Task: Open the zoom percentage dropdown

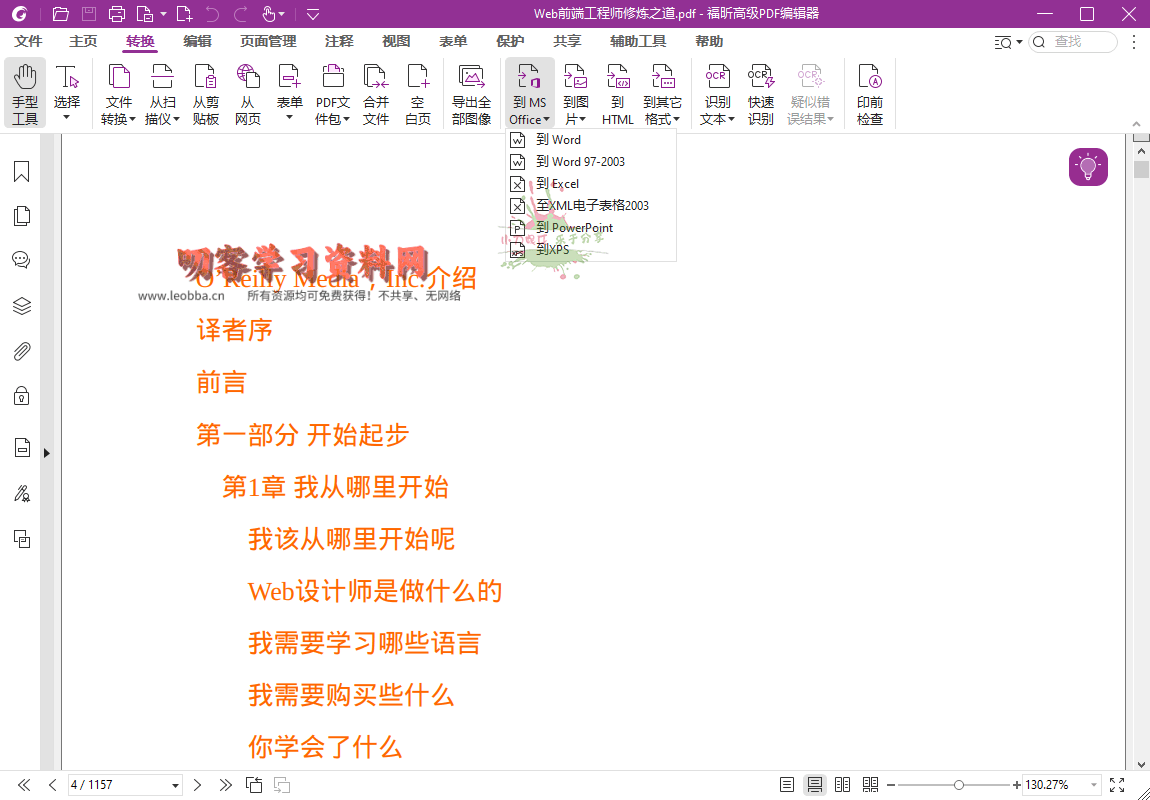Action: pos(1094,785)
